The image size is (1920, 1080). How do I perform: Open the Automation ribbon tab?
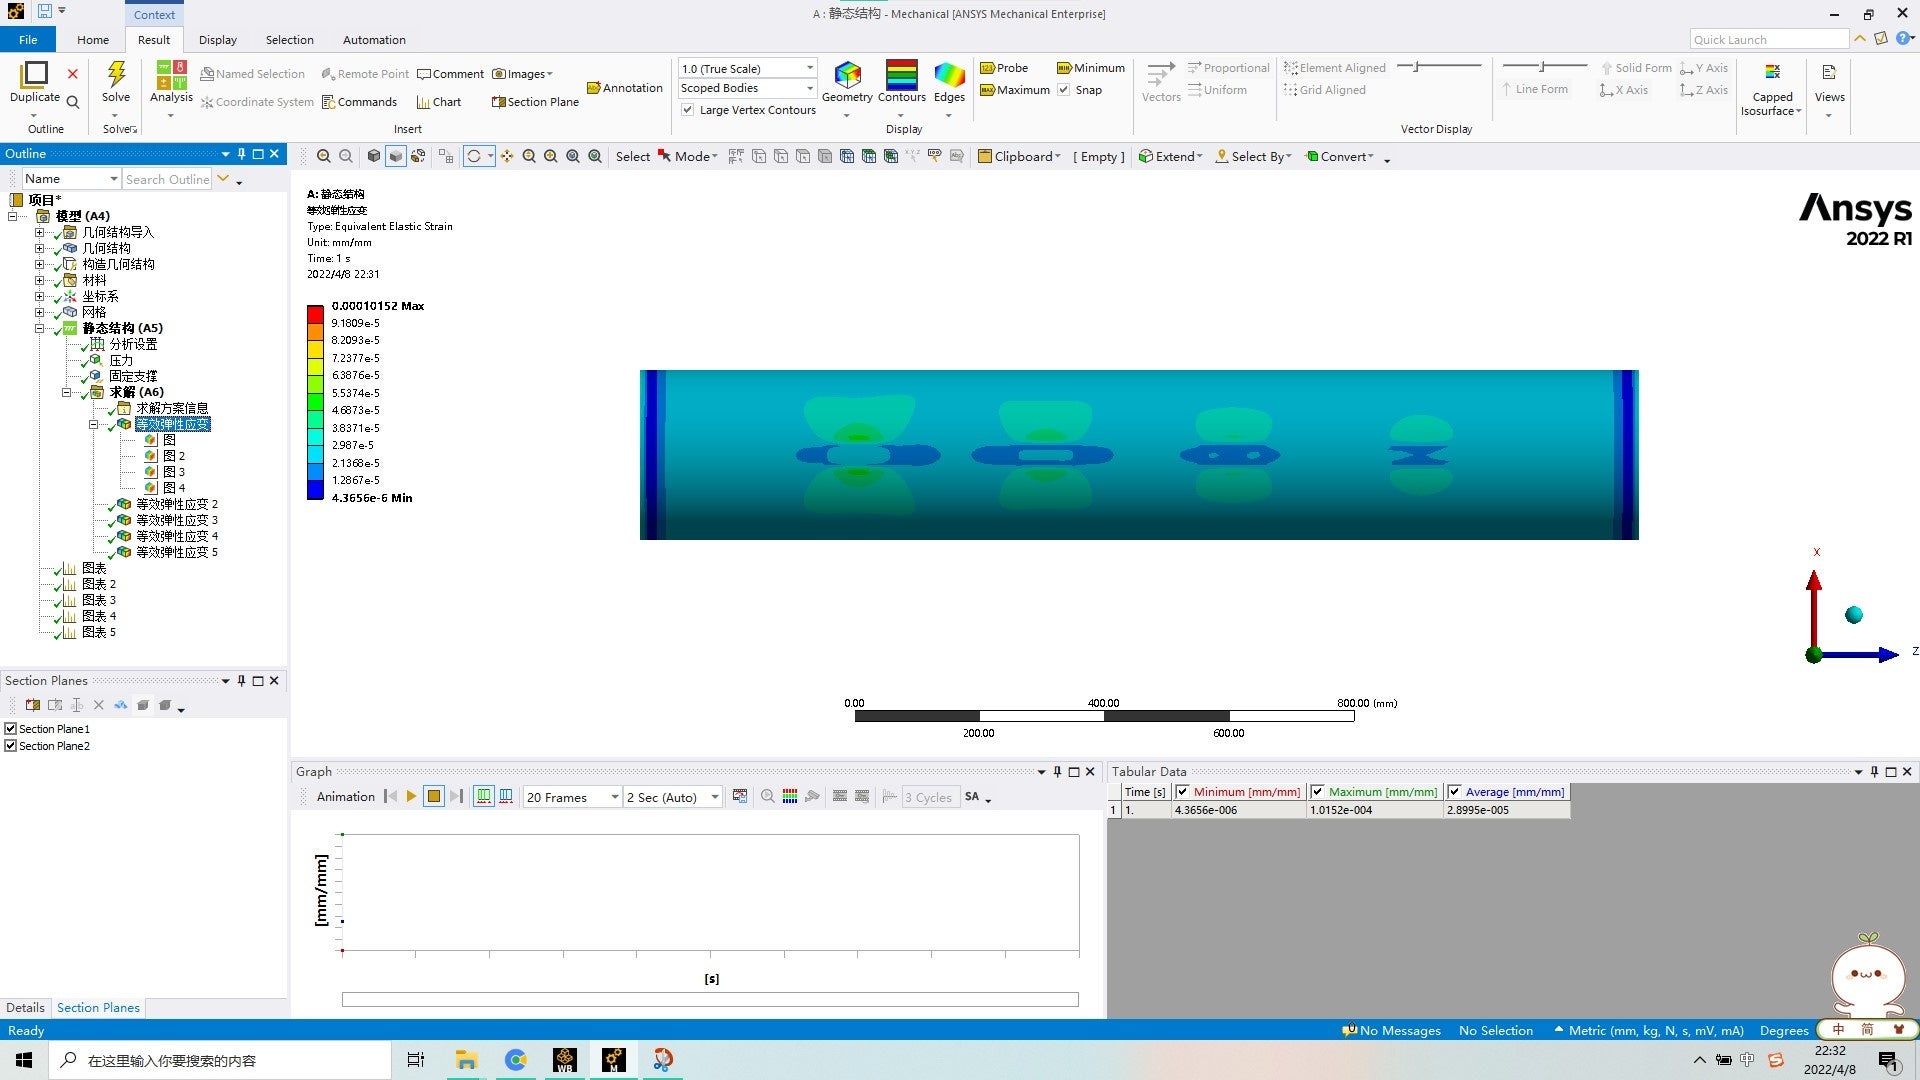[x=374, y=40]
